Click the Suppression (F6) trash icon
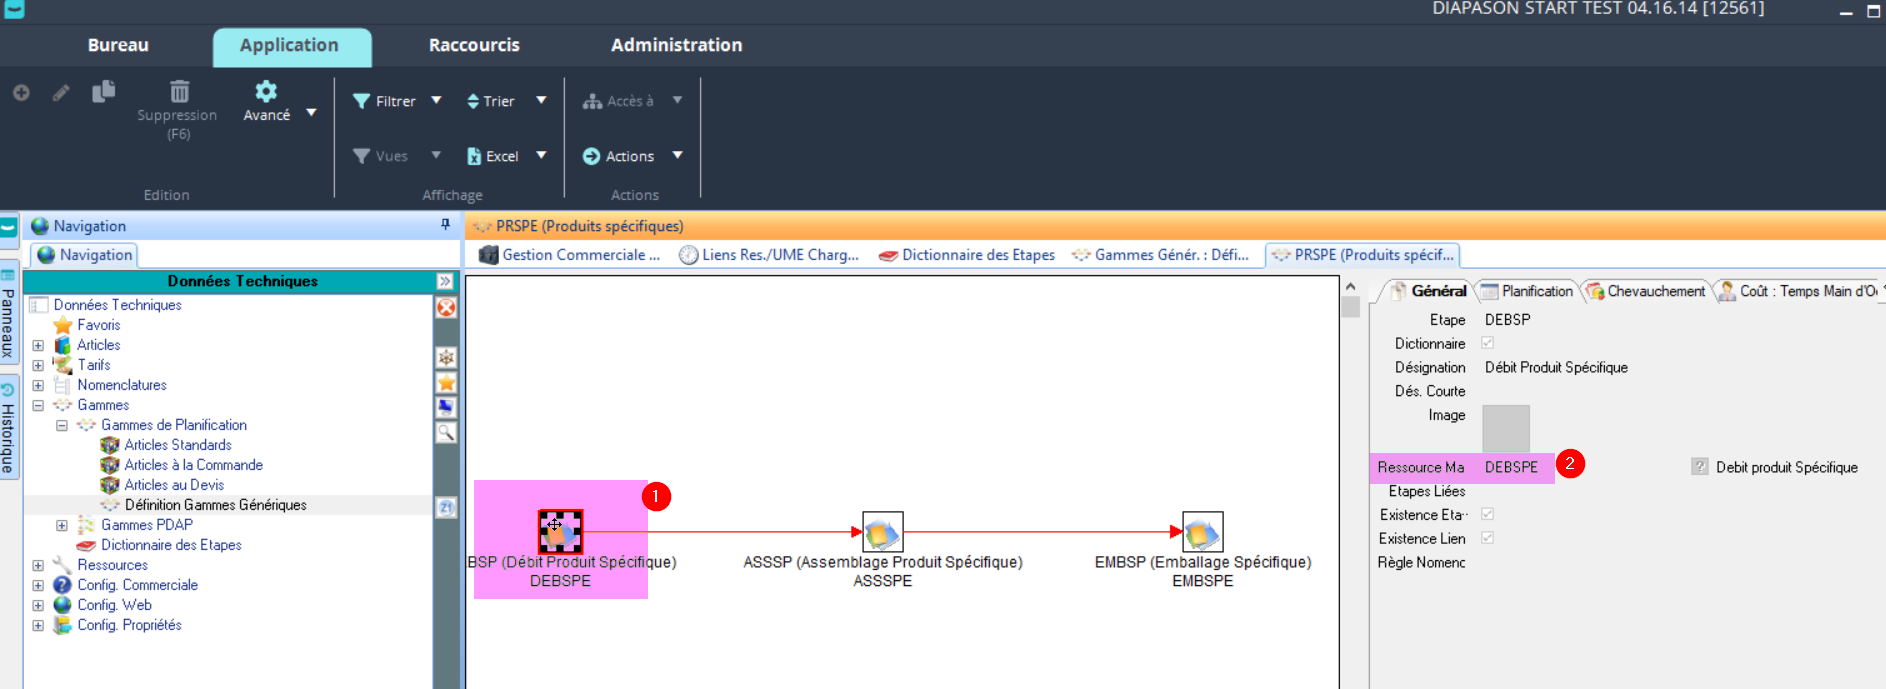The height and width of the screenshot is (689, 1886). click(179, 92)
